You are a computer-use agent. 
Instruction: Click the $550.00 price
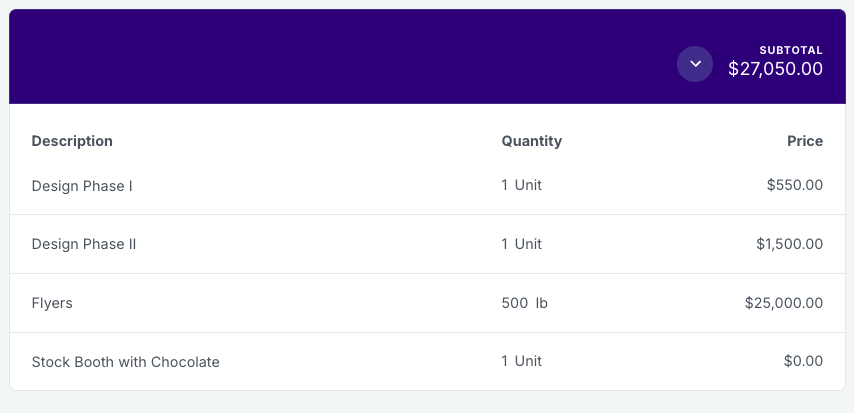[x=795, y=185]
